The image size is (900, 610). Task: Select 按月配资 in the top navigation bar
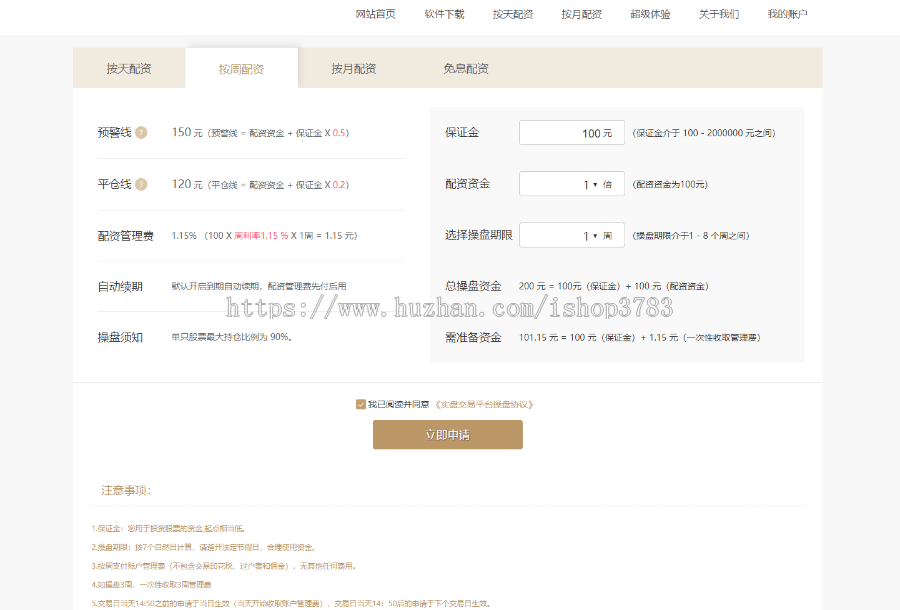581,14
